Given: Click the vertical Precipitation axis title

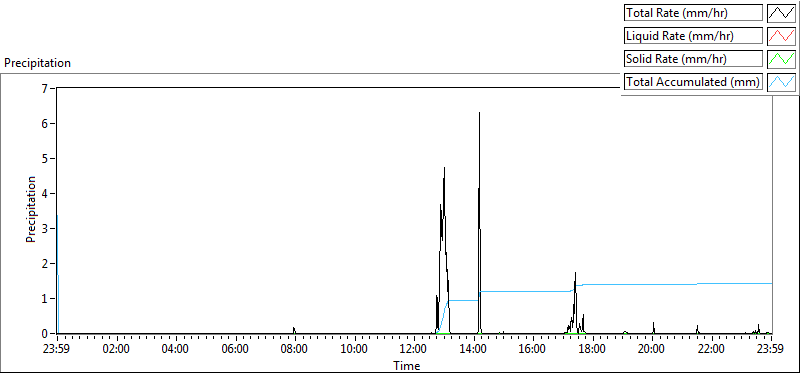Looking at the screenshot, I should click(x=31, y=210).
